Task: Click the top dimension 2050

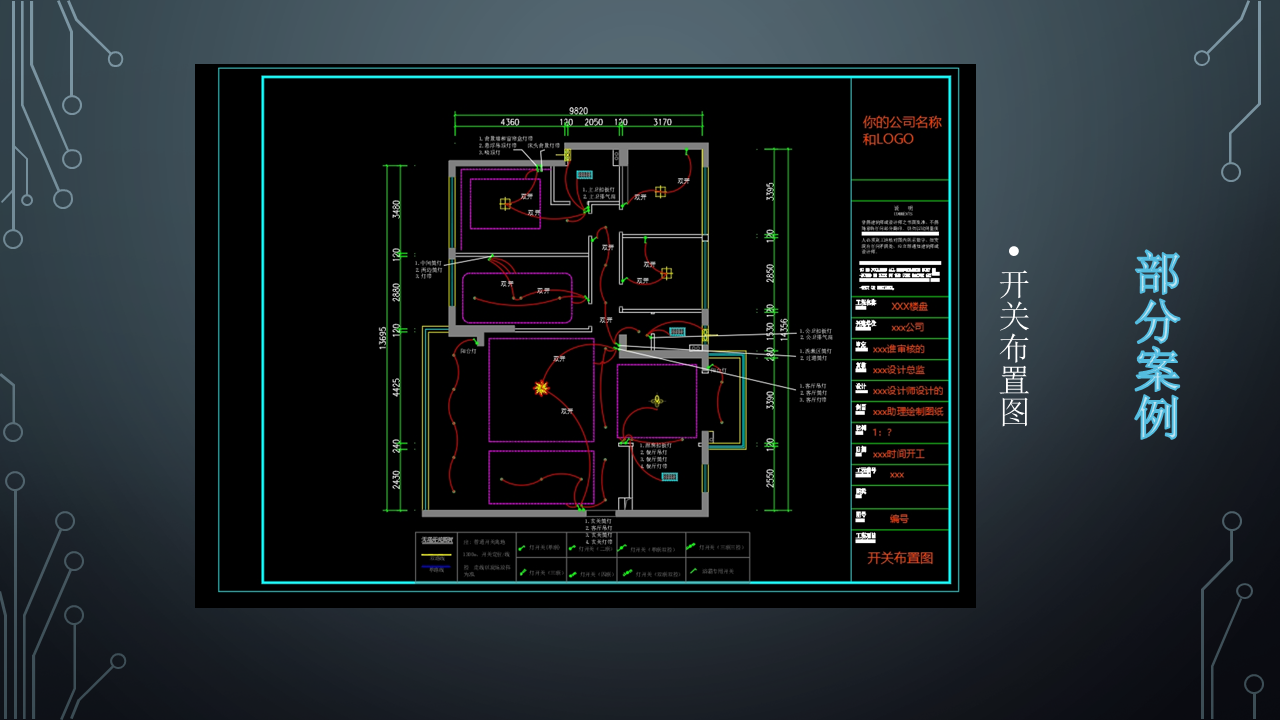Action: pyautogui.click(x=593, y=122)
